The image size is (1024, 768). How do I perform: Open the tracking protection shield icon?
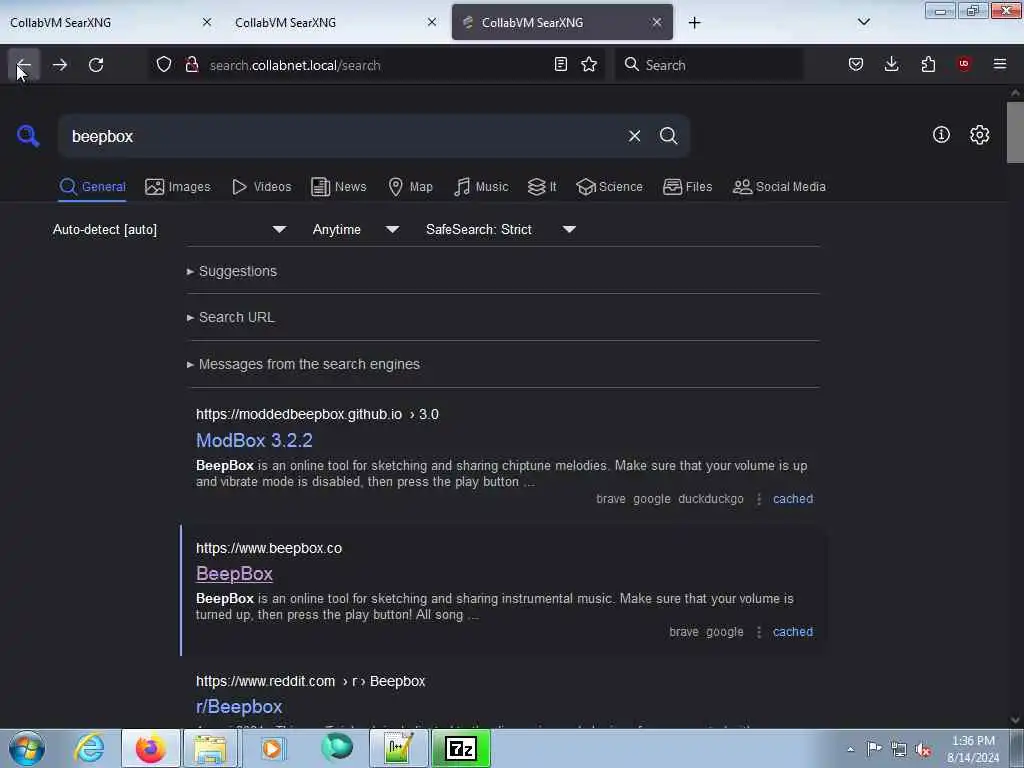click(164, 65)
